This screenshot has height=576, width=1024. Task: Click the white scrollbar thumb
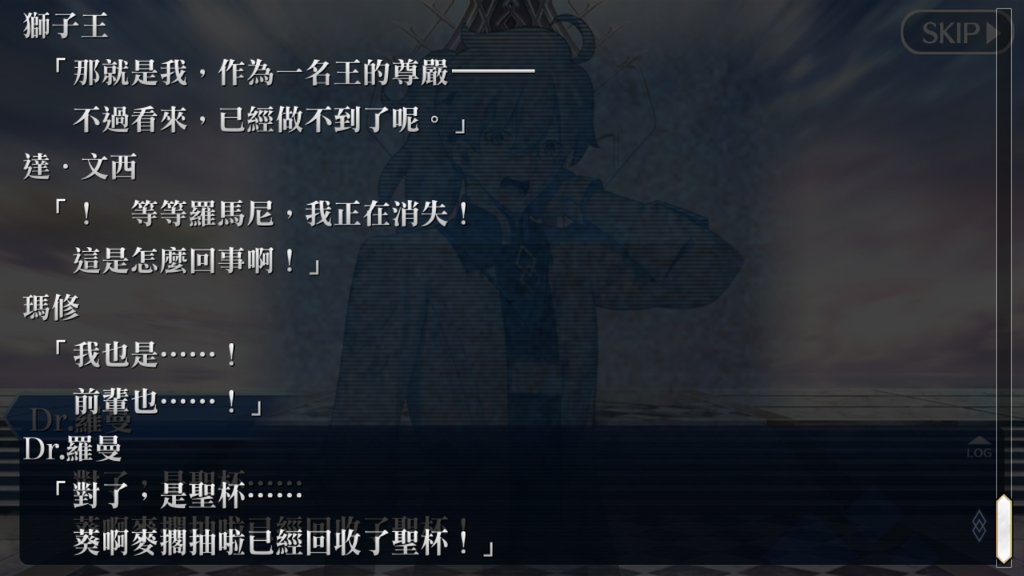tap(1004, 529)
